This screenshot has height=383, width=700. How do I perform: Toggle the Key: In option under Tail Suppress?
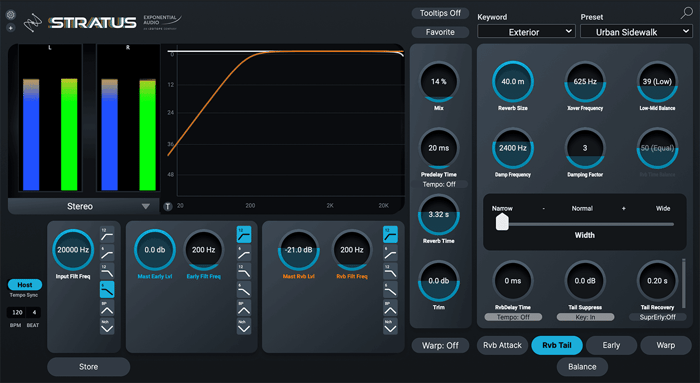click(x=585, y=317)
